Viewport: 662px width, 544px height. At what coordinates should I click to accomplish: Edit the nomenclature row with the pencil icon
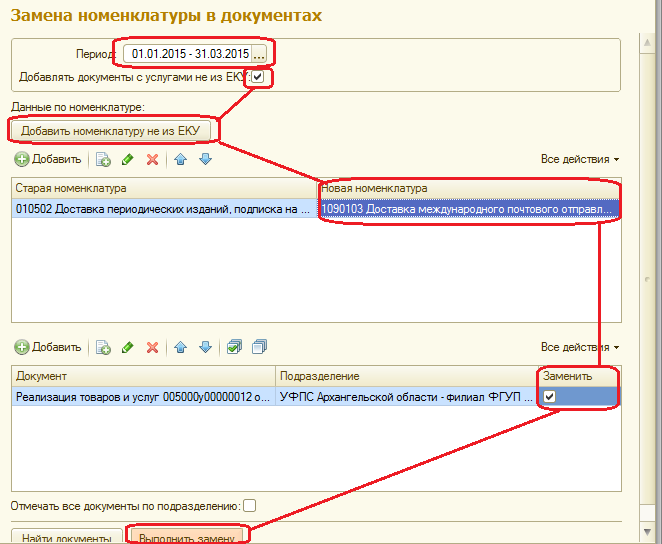(128, 159)
